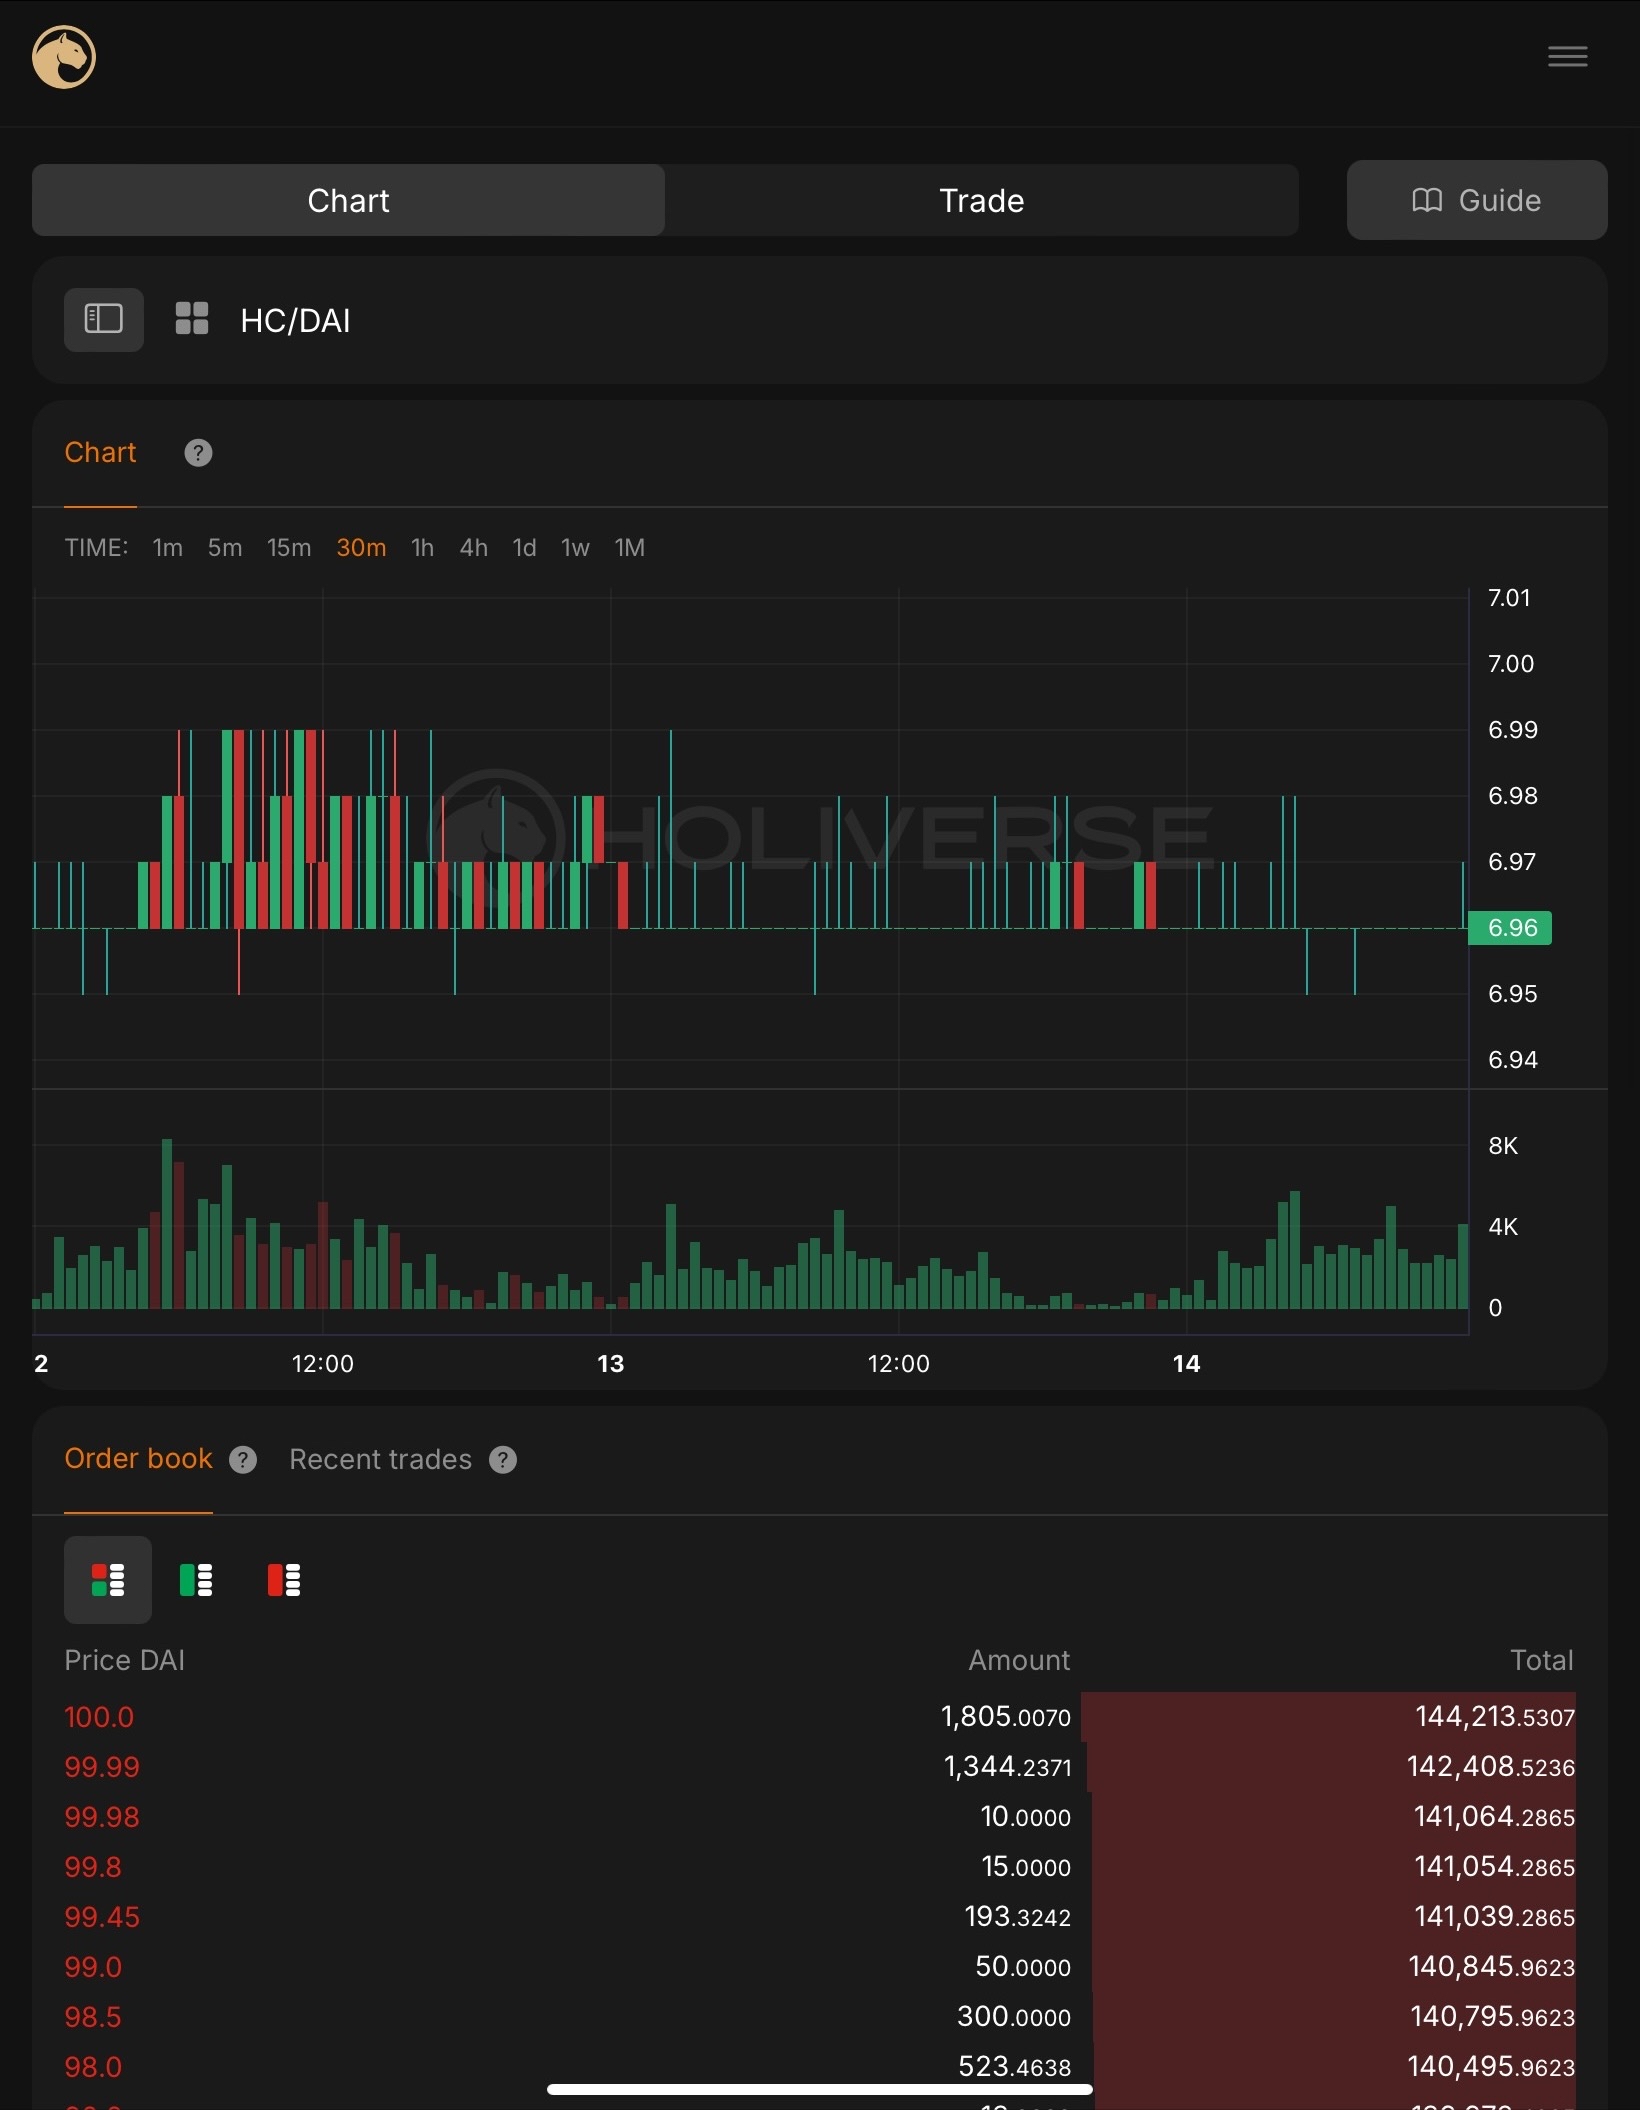Click the 100.0 price row
This screenshot has height=2110, width=1640.
pyautogui.click(x=820, y=1717)
